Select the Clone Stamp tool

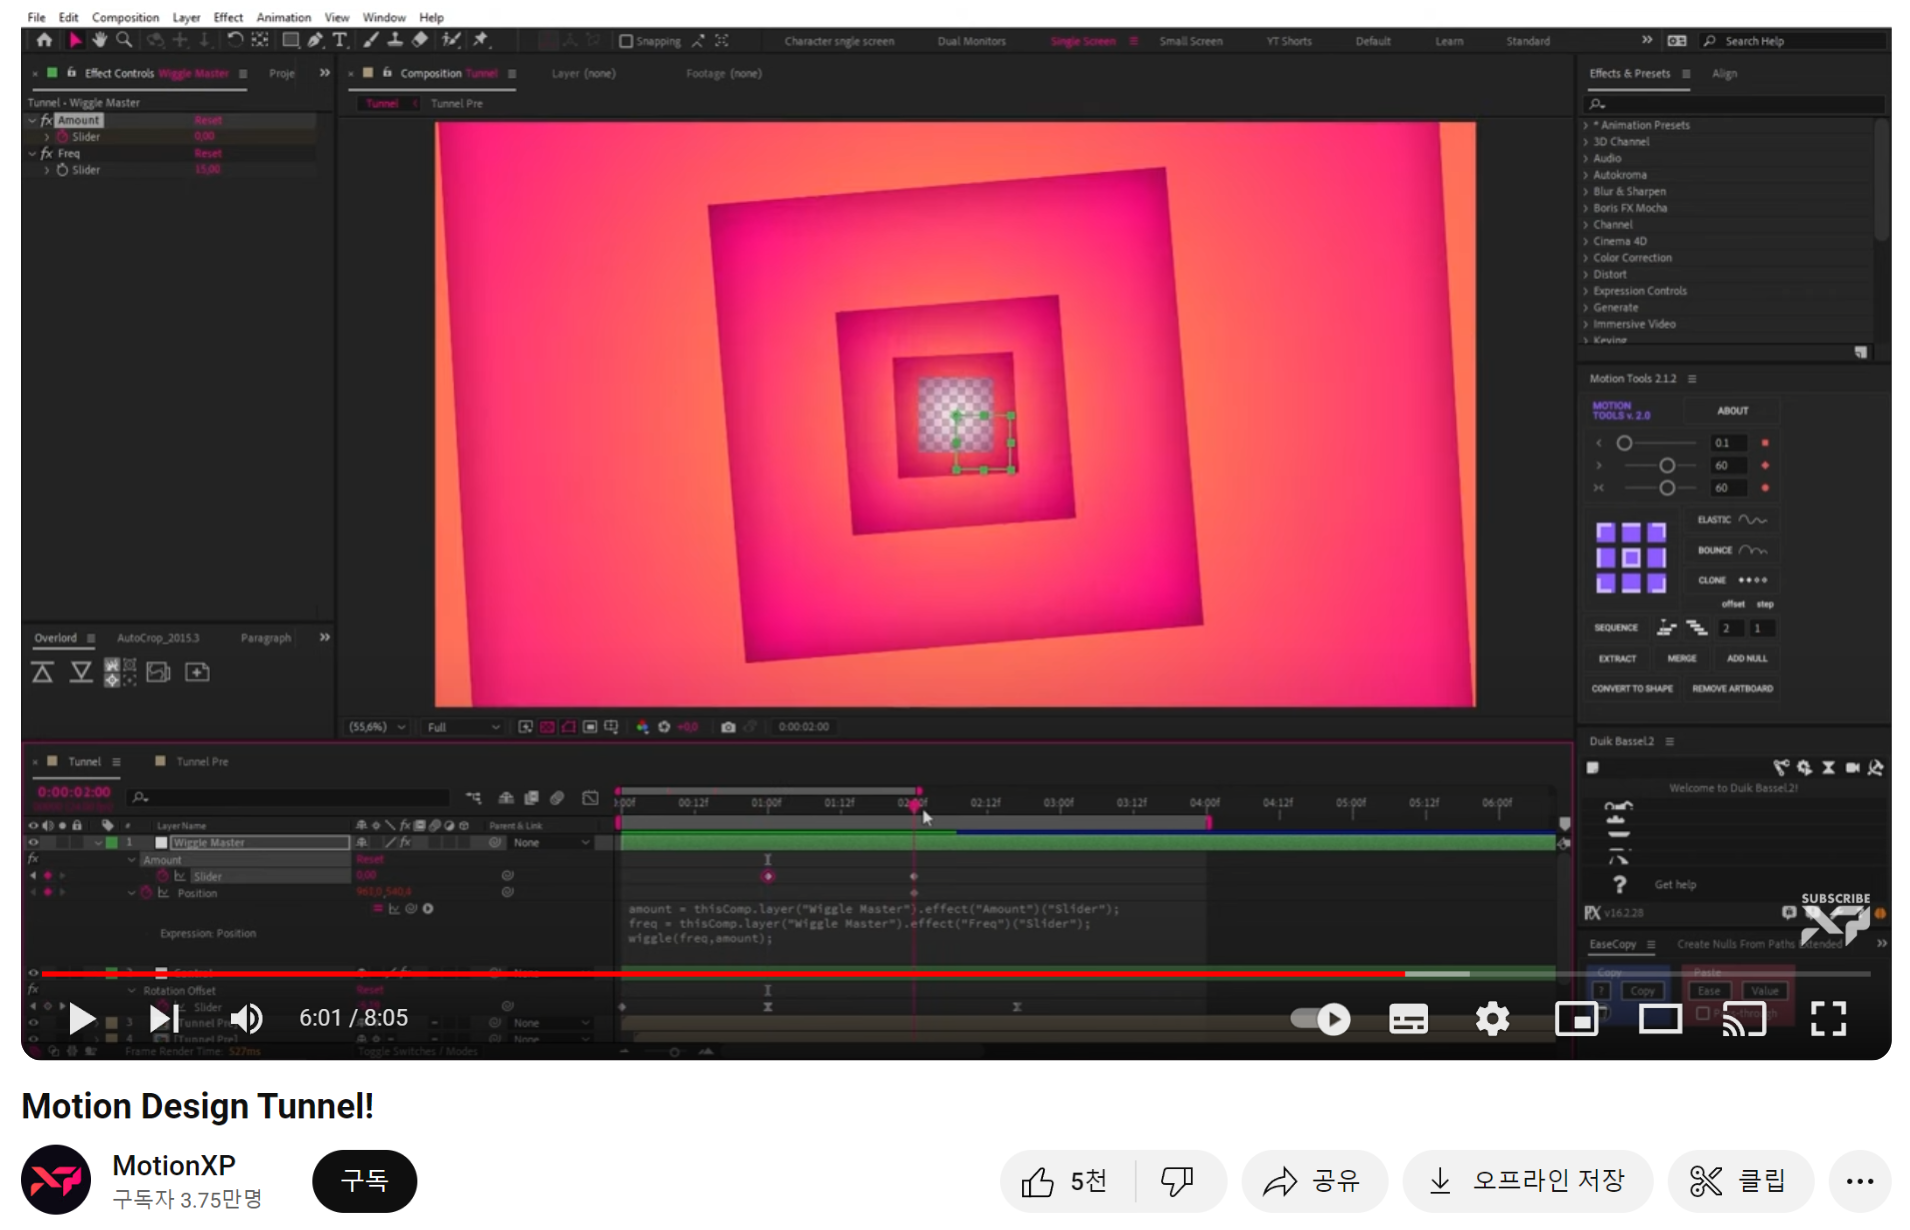click(x=395, y=40)
